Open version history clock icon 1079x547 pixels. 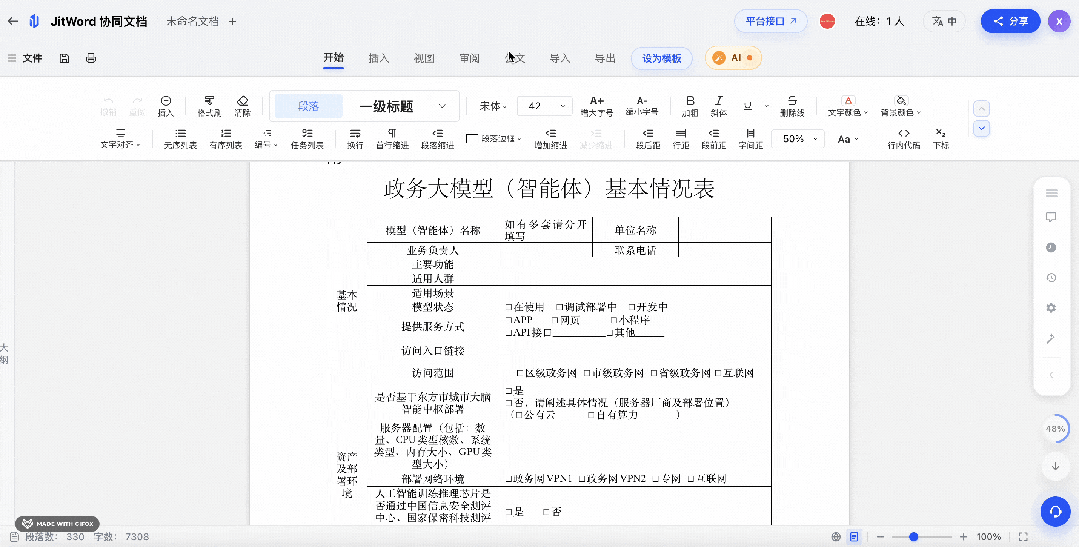coord(1051,278)
